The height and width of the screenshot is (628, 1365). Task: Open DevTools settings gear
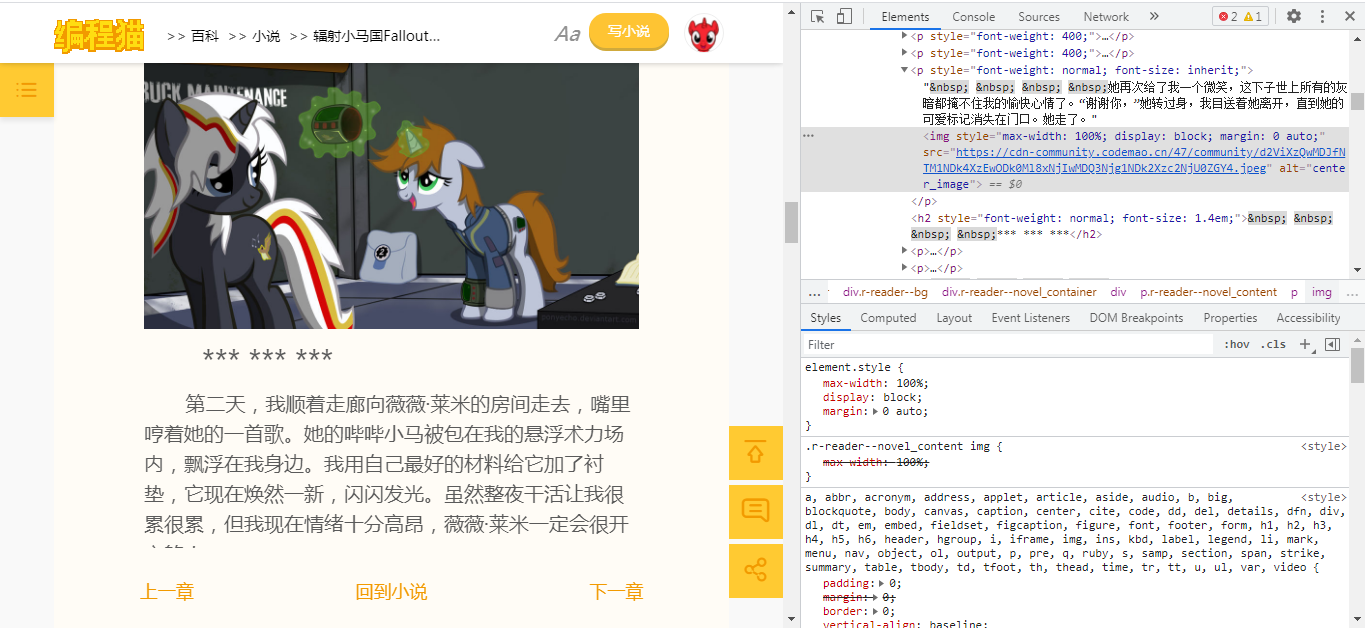1294,16
